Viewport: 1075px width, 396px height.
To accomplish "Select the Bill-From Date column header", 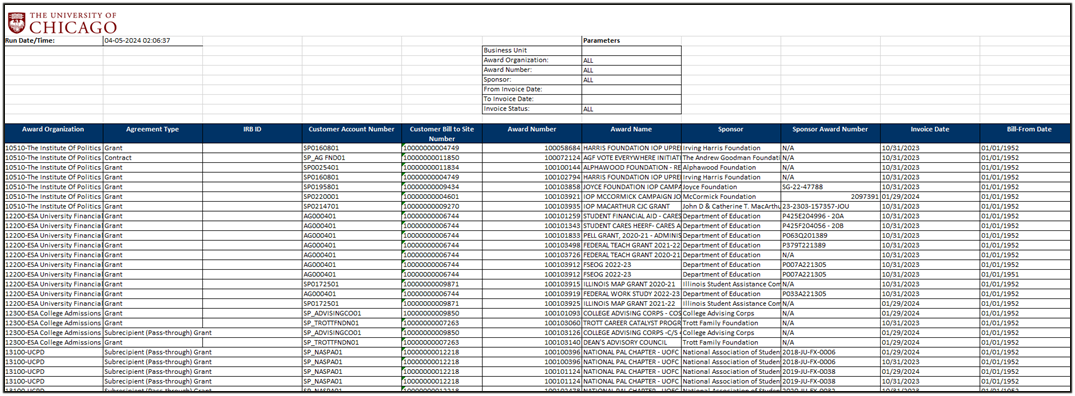I will [1026, 129].
